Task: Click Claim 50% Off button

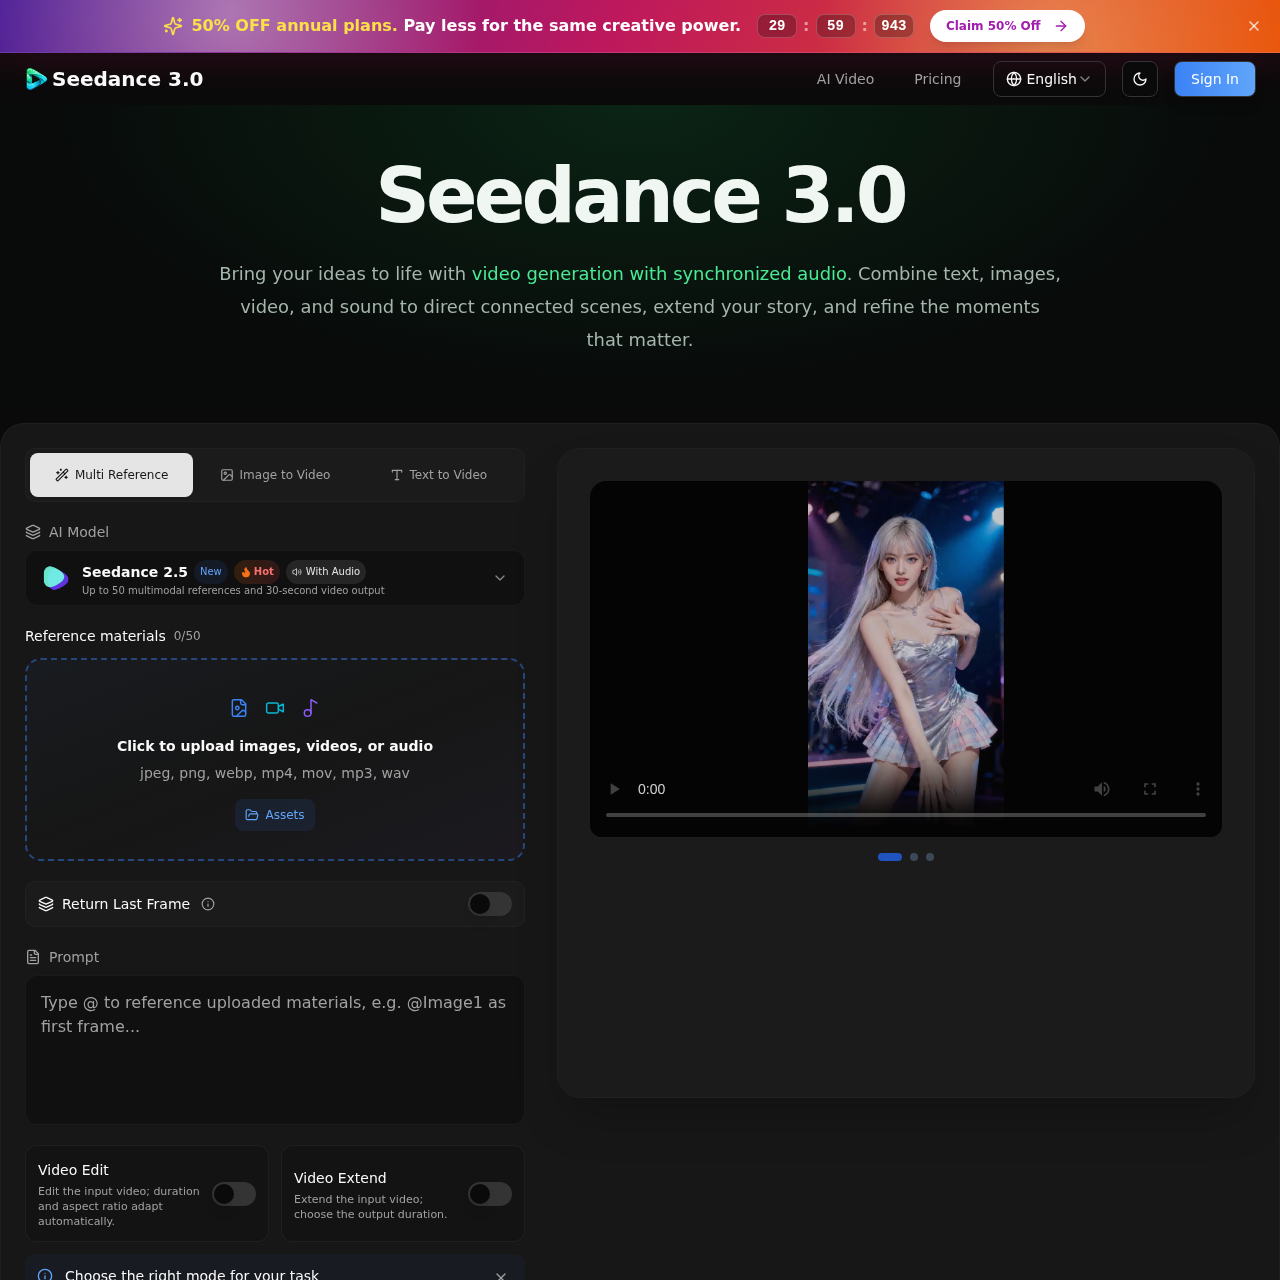Action: (1007, 26)
